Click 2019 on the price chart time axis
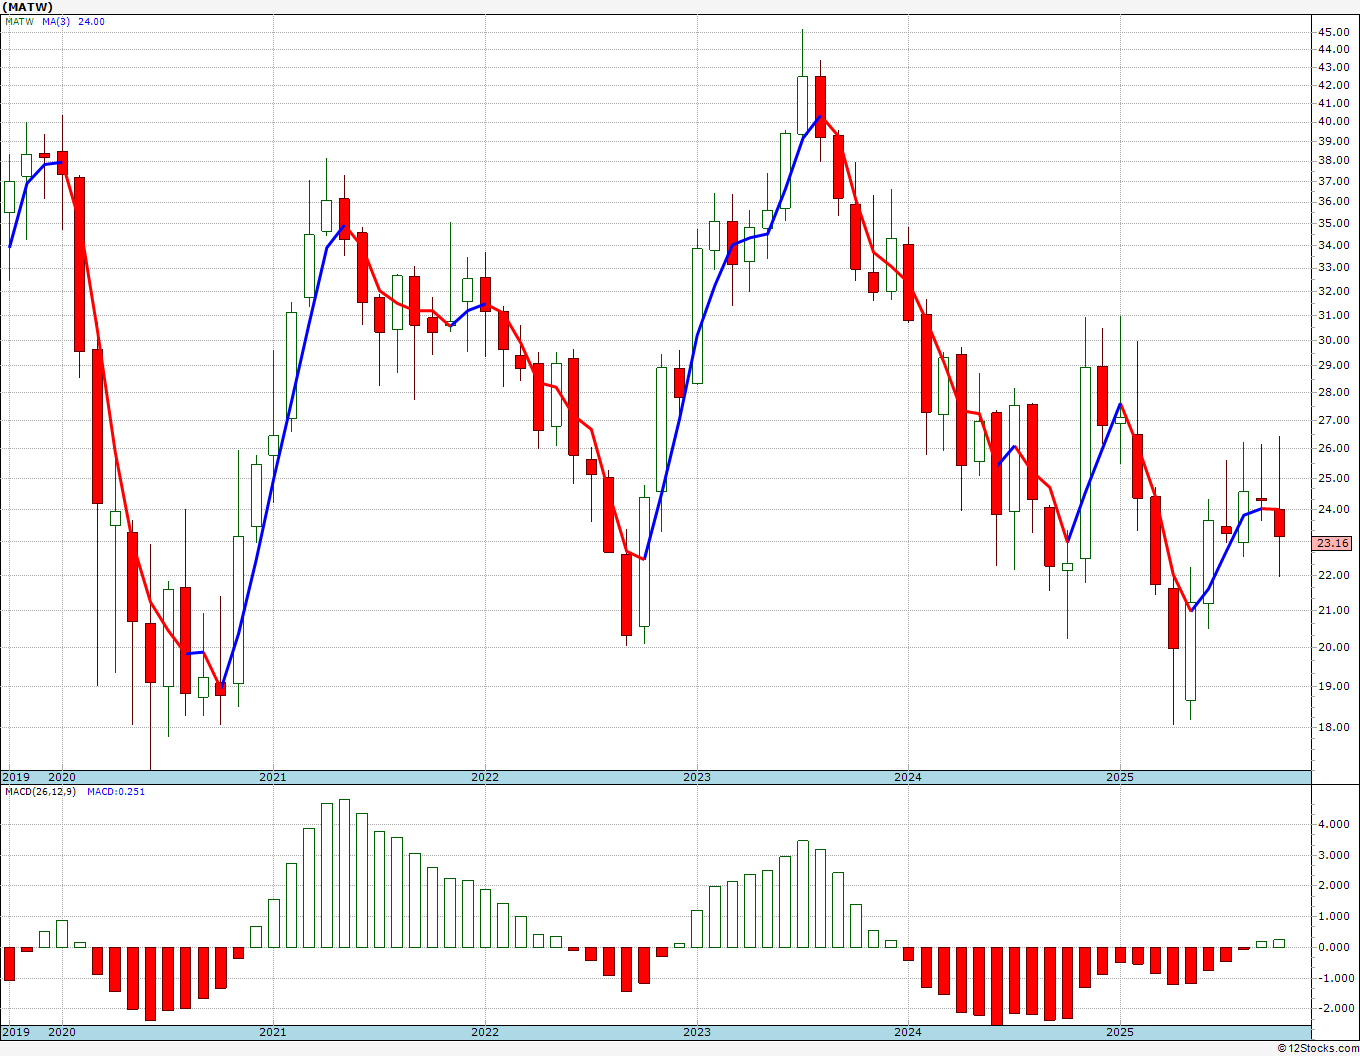The image size is (1360, 1056). 15,777
